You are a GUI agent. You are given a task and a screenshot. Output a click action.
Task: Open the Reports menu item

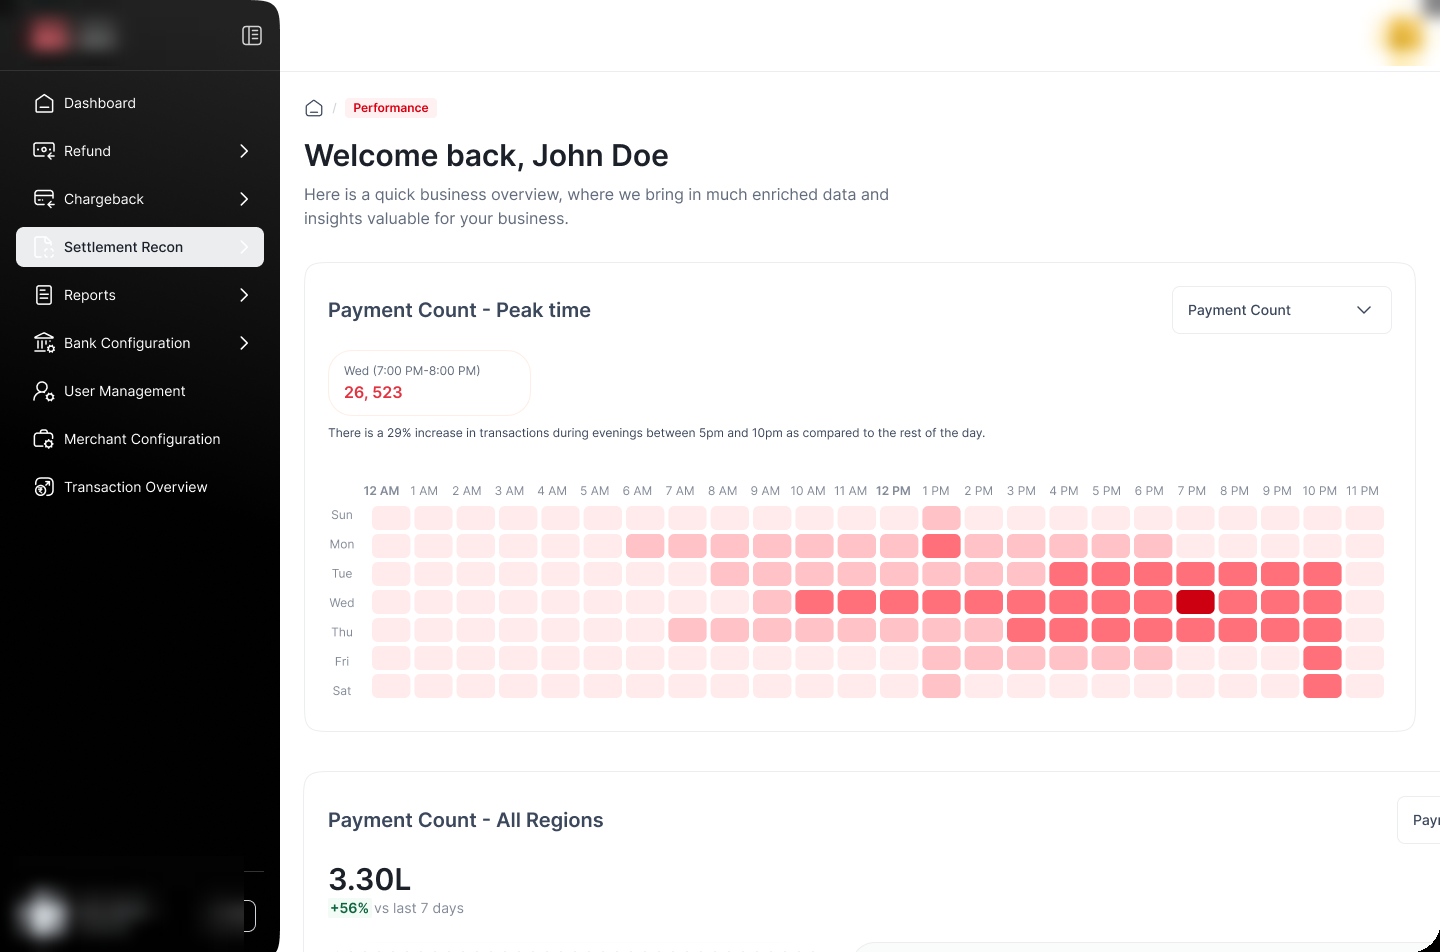(140, 295)
